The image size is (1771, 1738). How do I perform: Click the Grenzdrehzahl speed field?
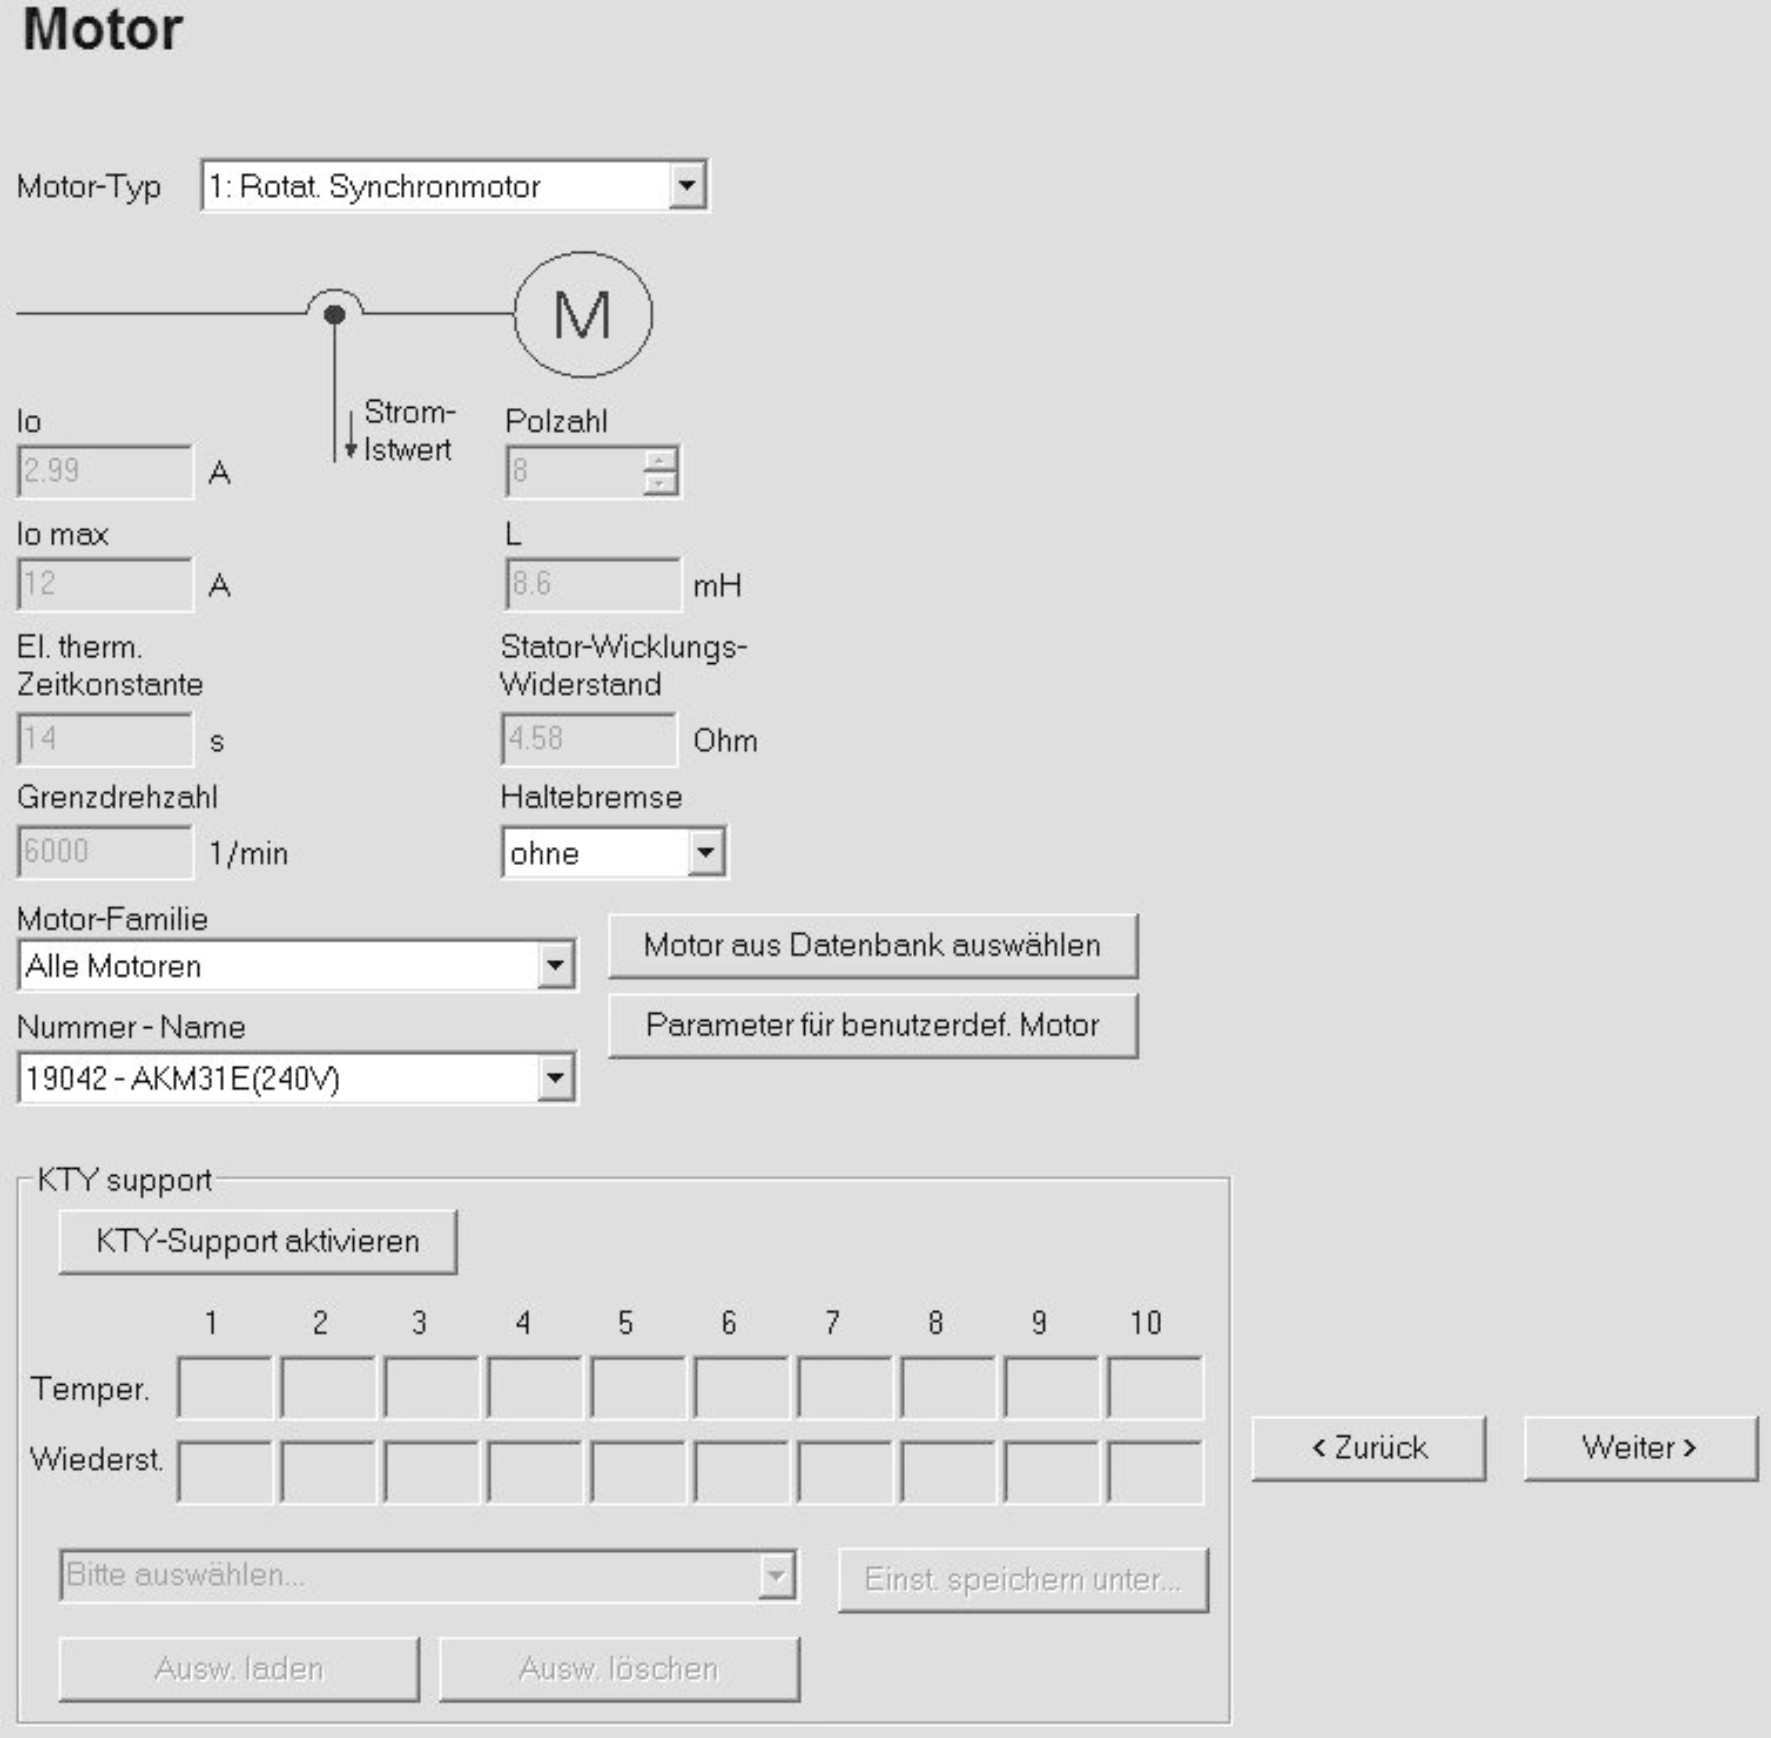(104, 852)
